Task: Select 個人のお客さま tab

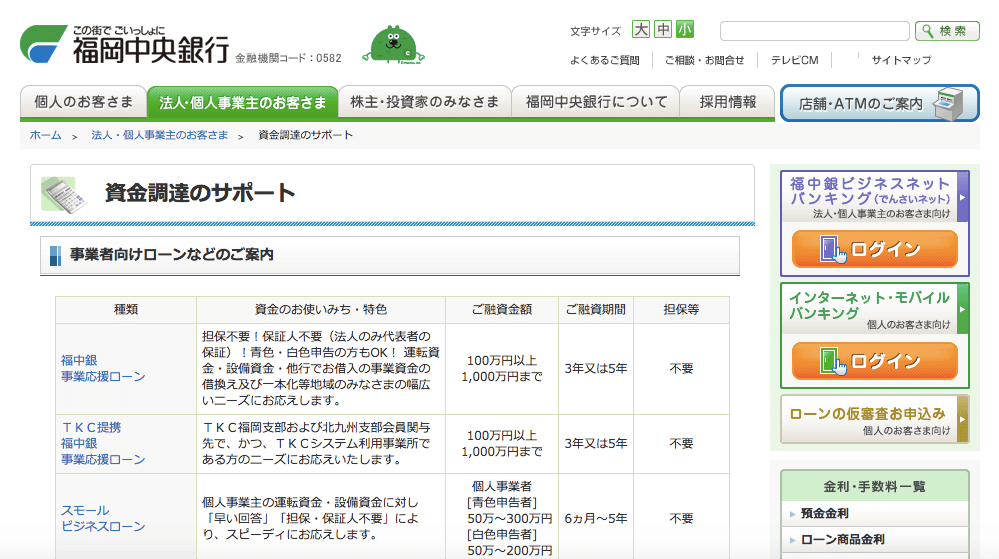Action: coord(83,102)
